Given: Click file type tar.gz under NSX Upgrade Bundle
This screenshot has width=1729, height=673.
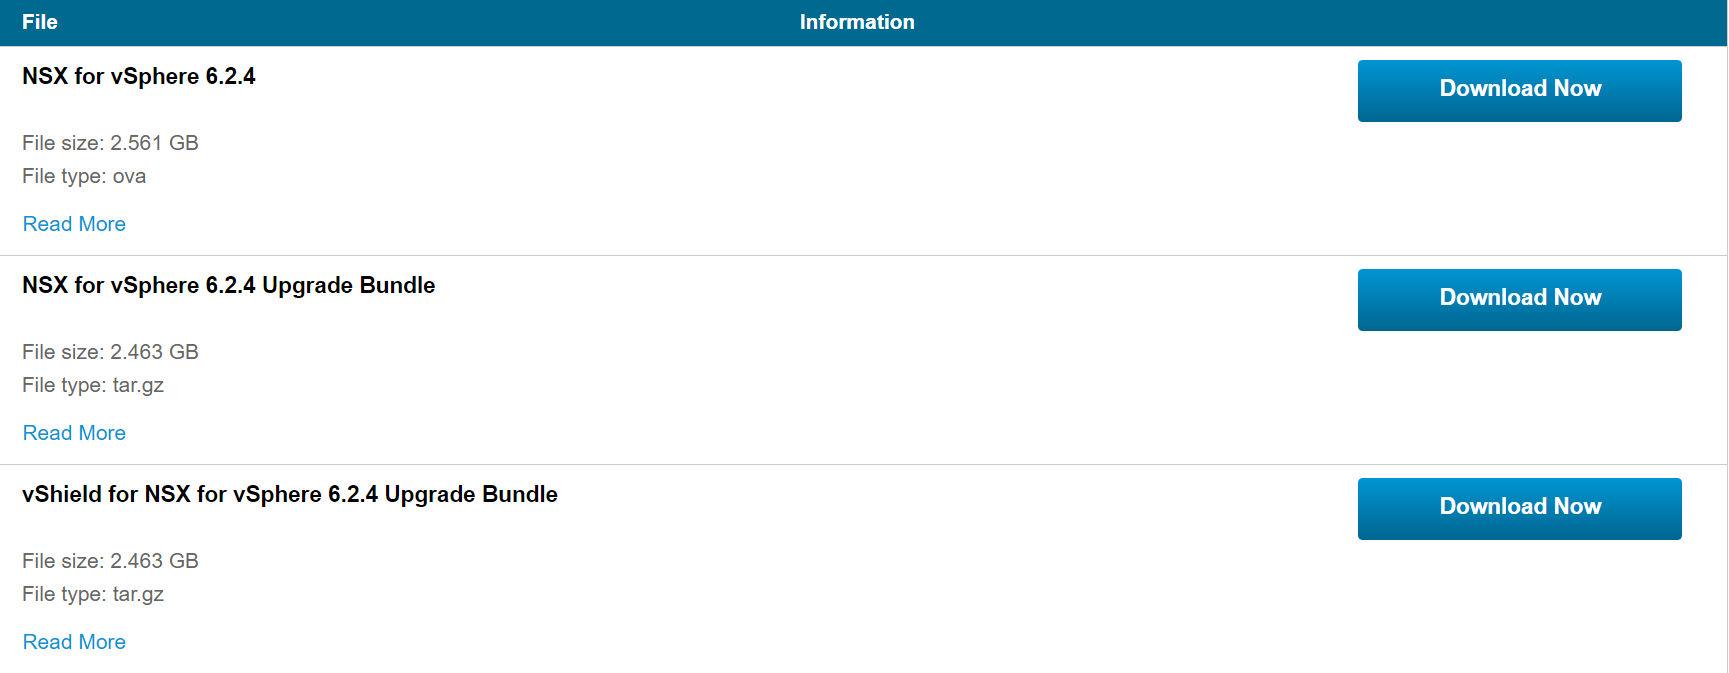Looking at the screenshot, I should pos(93,385).
